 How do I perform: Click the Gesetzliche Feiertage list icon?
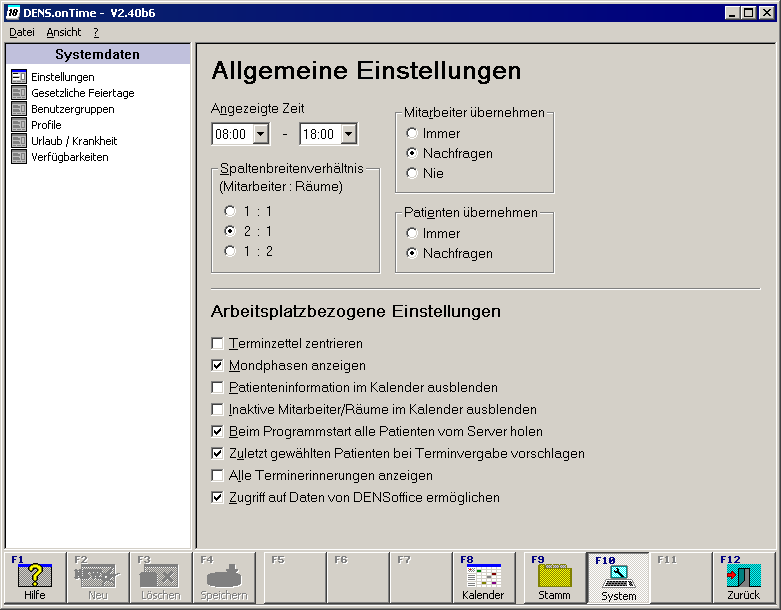(19, 93)
